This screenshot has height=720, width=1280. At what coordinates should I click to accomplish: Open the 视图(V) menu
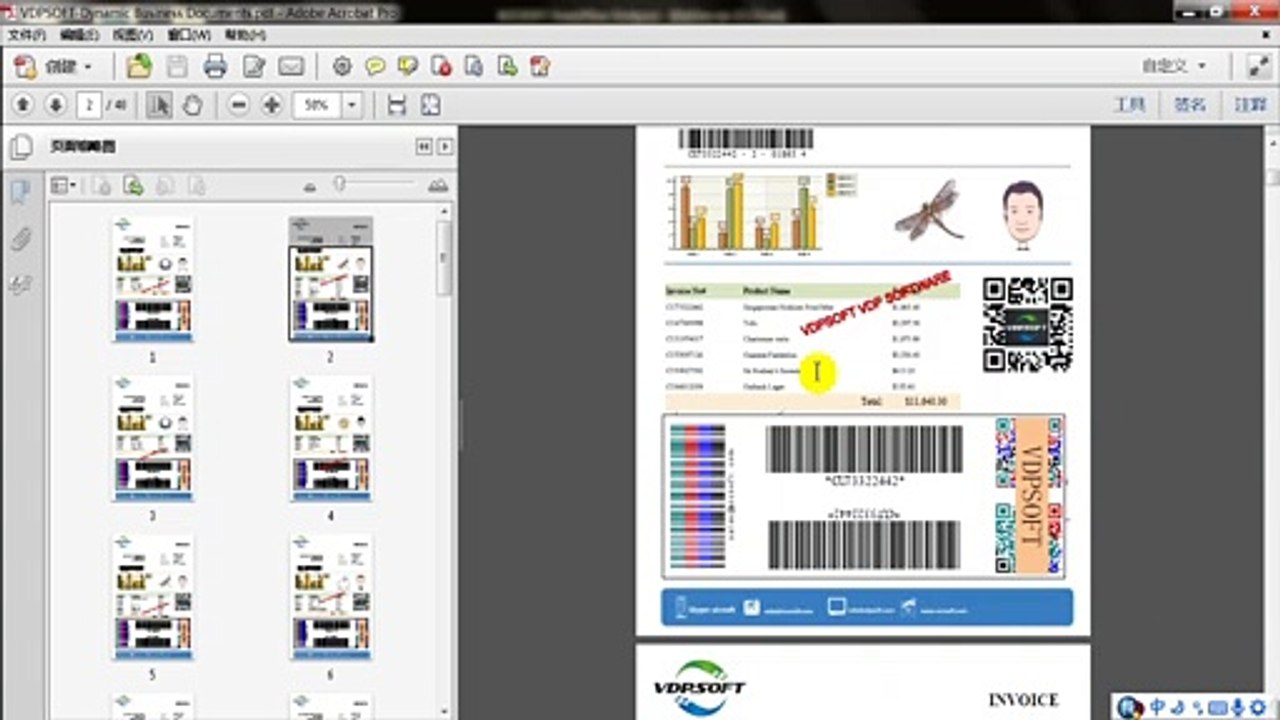(x=133, y=34)
